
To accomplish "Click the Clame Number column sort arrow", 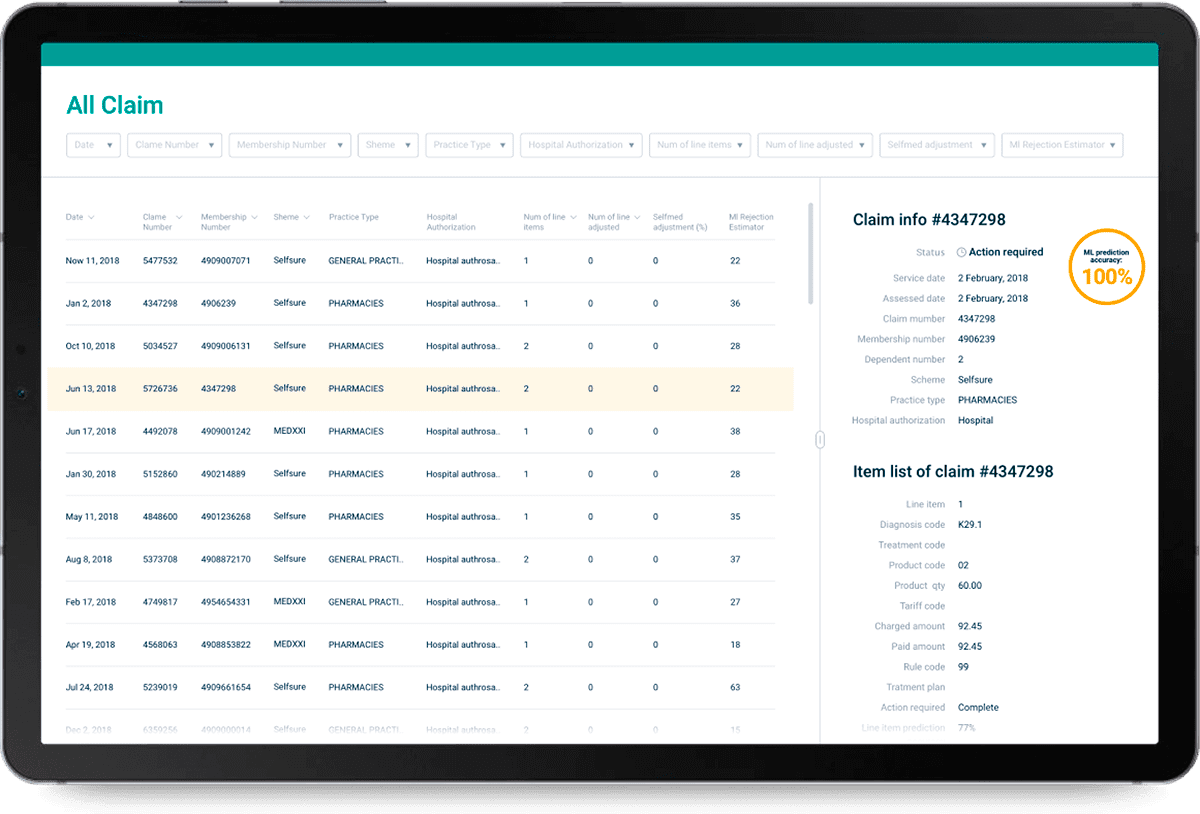I will (179, 217).
